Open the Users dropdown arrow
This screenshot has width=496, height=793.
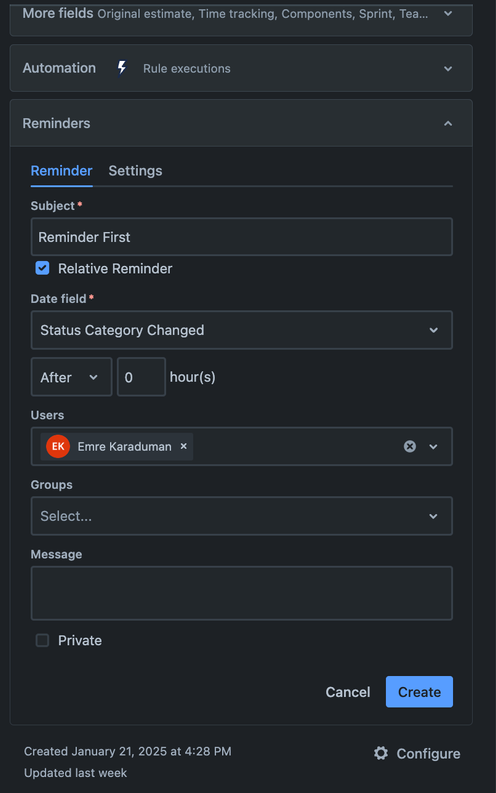coord(433,446)
